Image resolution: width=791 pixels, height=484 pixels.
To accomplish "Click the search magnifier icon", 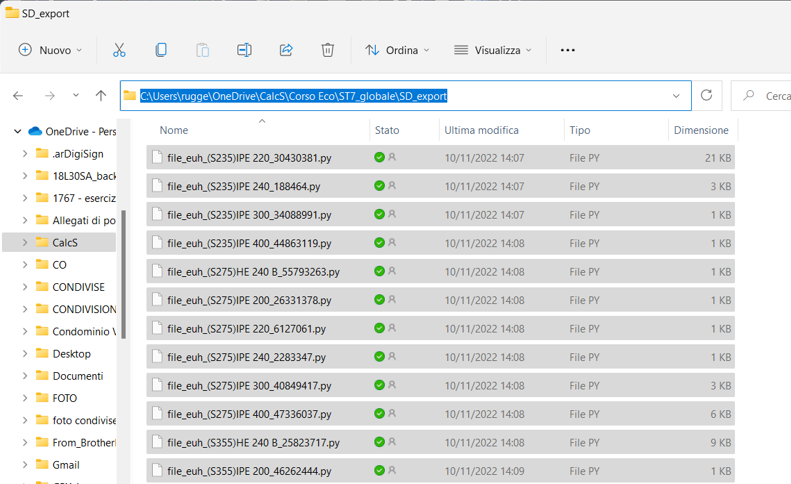I will [x=749, y=95].
